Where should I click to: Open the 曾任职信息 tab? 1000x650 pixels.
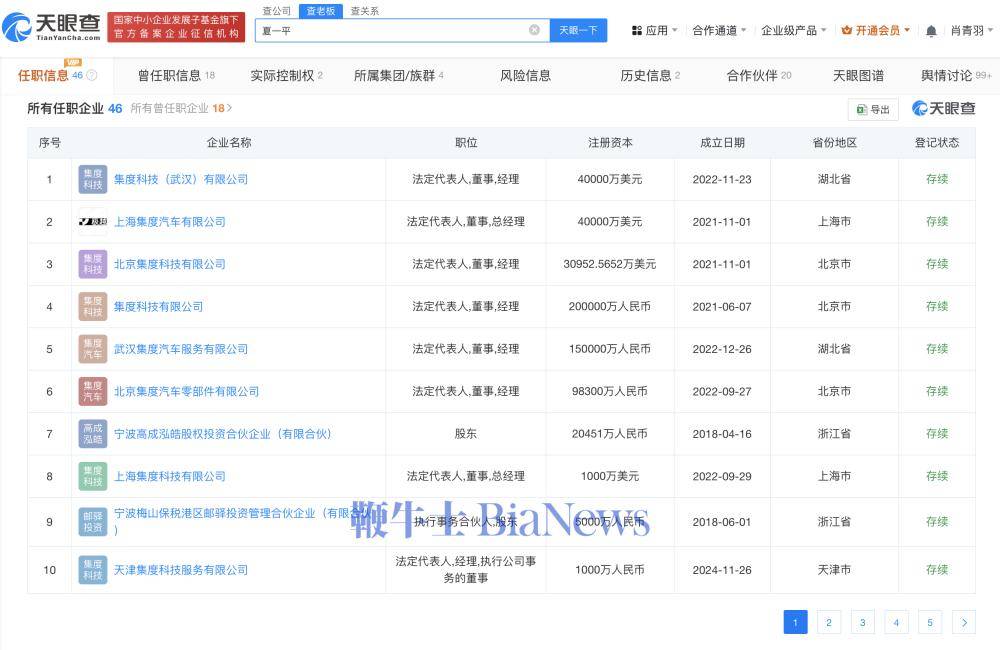click(176, 75)
